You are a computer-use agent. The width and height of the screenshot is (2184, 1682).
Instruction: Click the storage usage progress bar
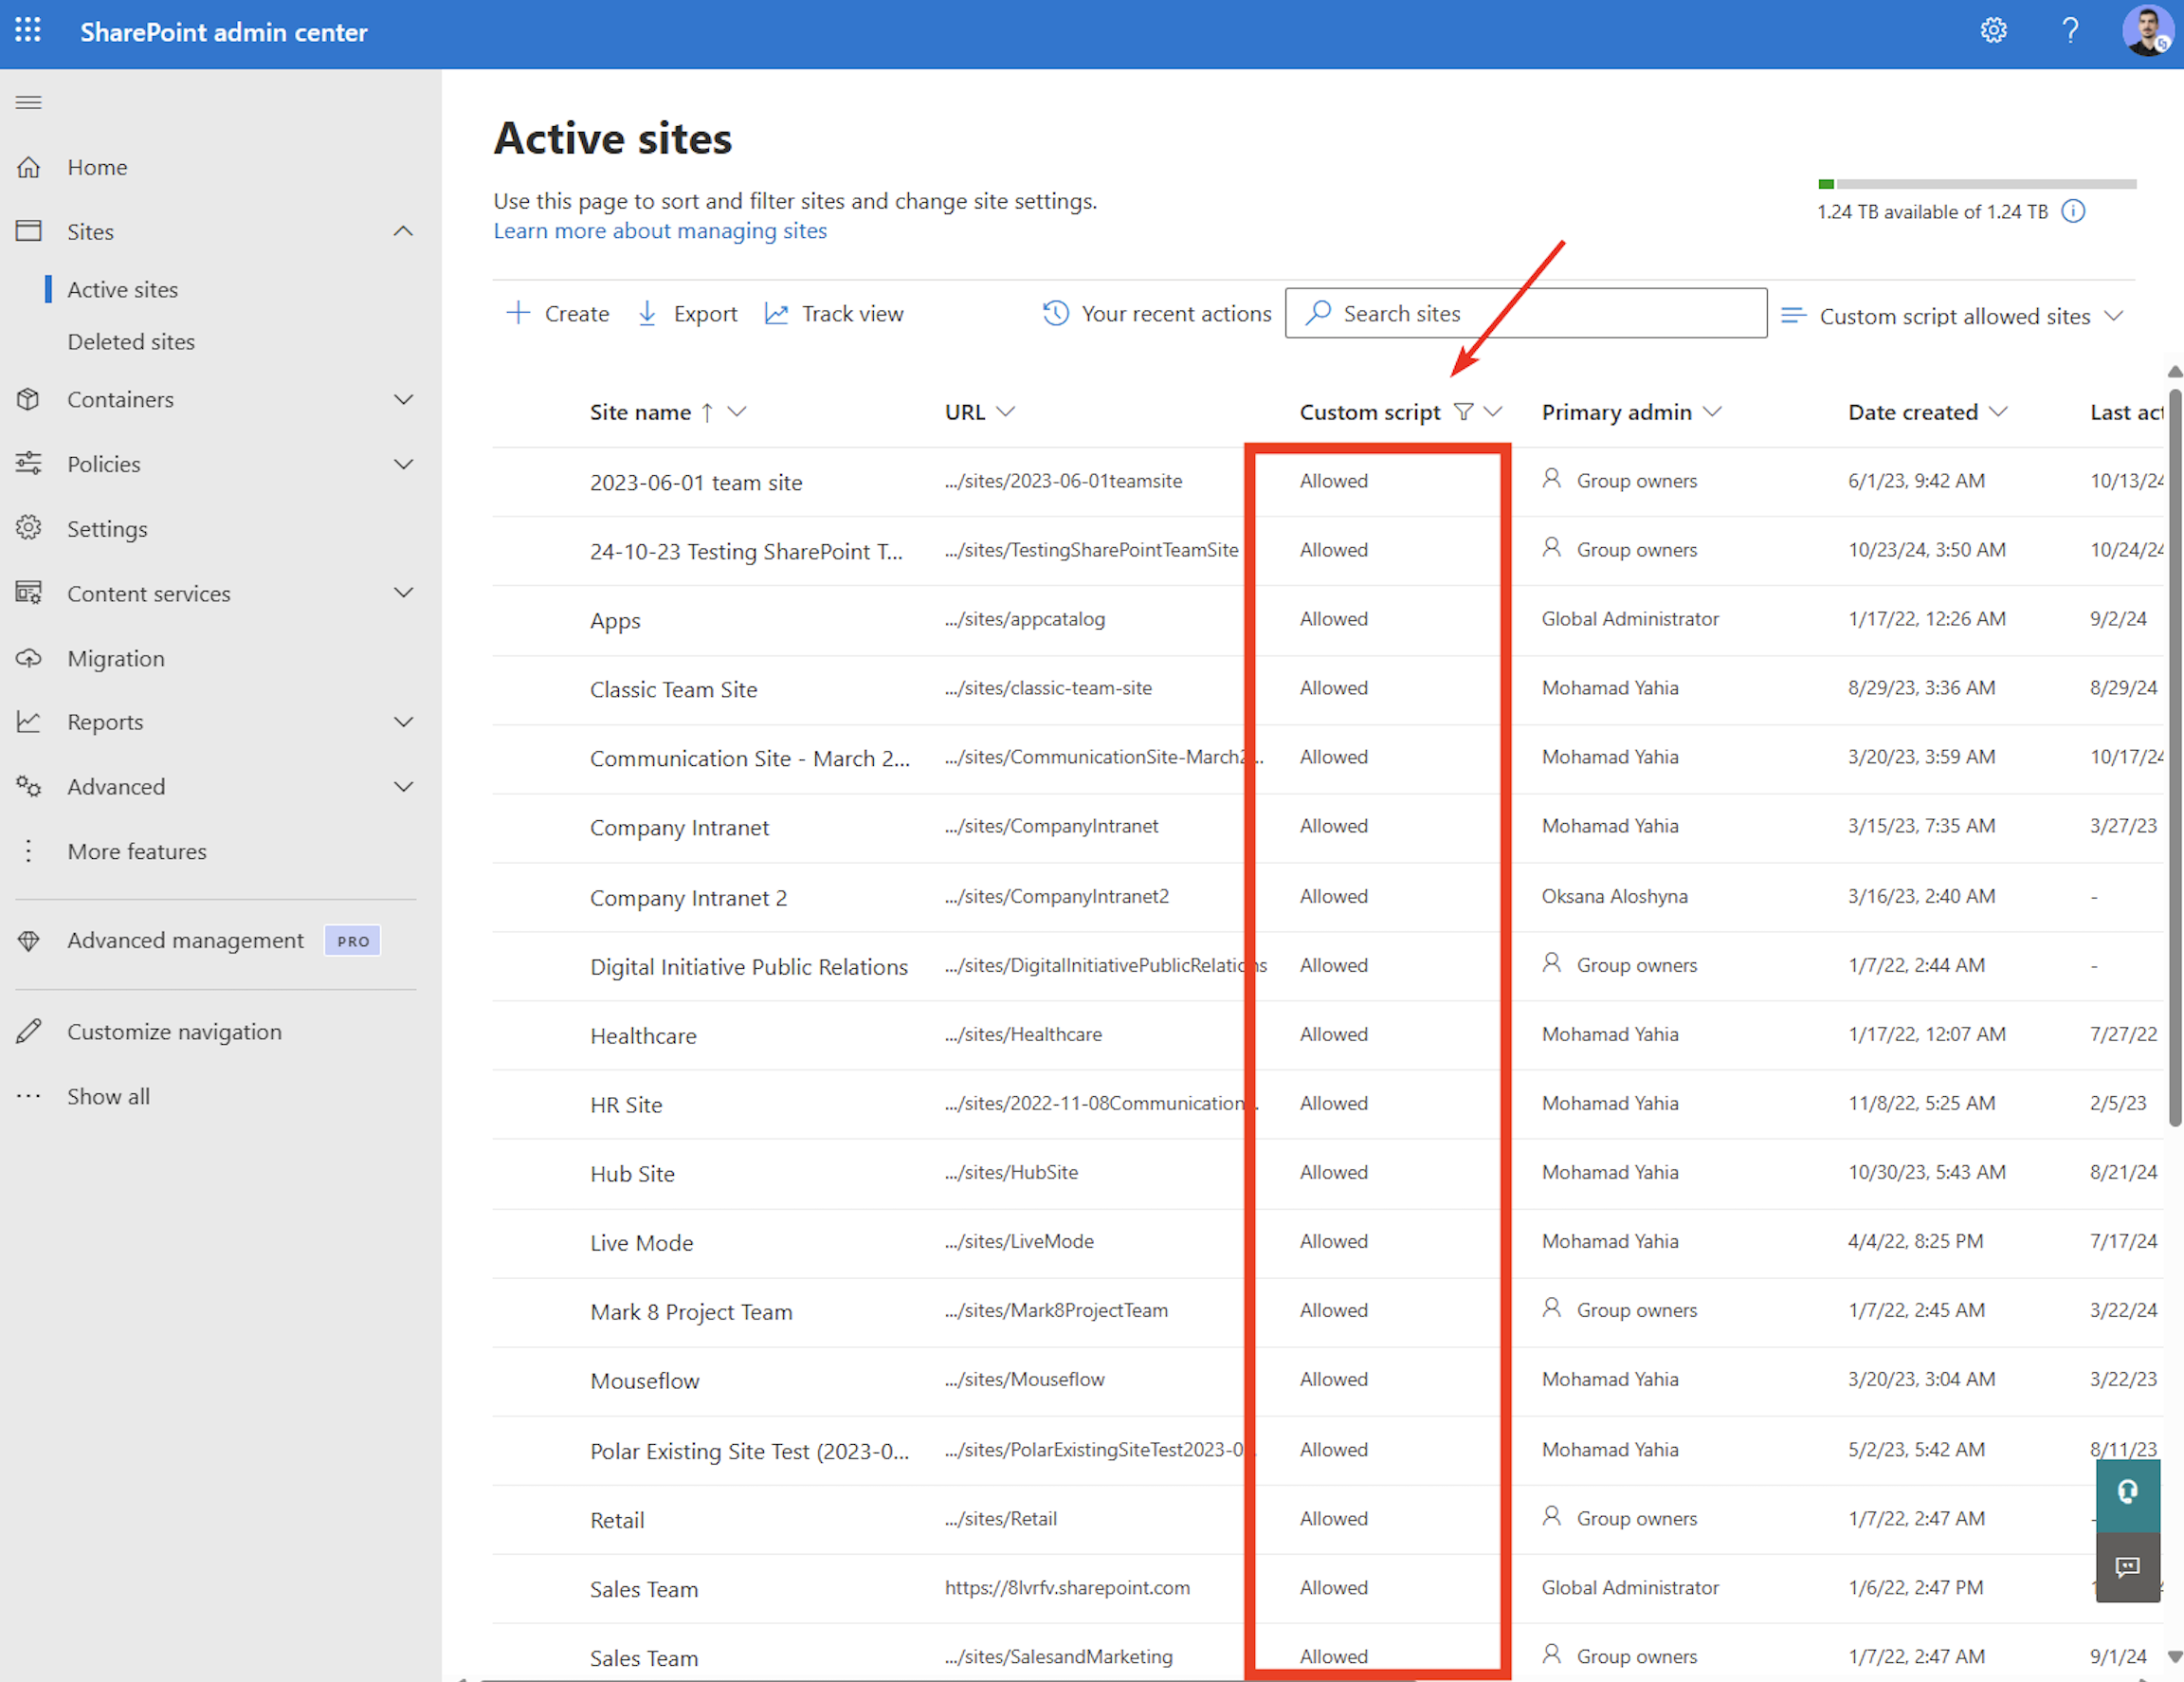point(1976,184)
